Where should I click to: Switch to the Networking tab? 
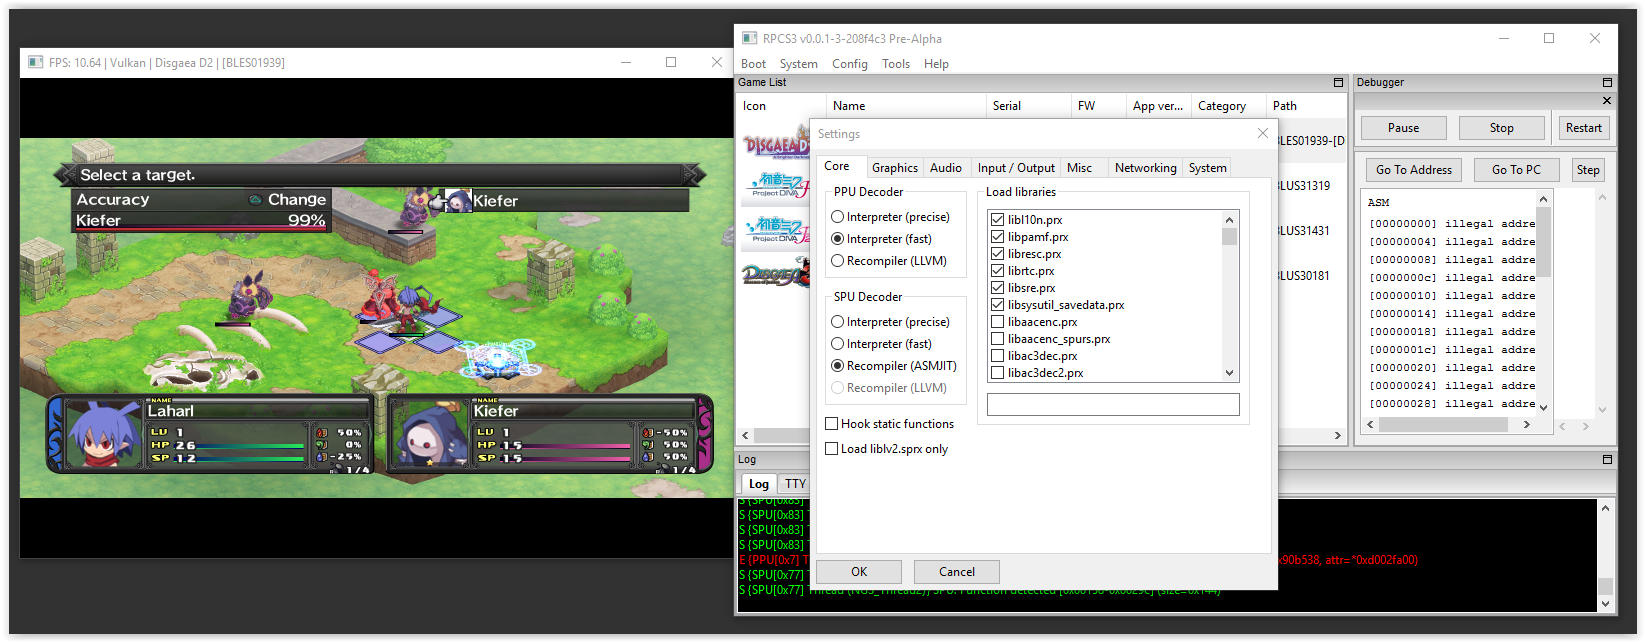point(1145,168)
